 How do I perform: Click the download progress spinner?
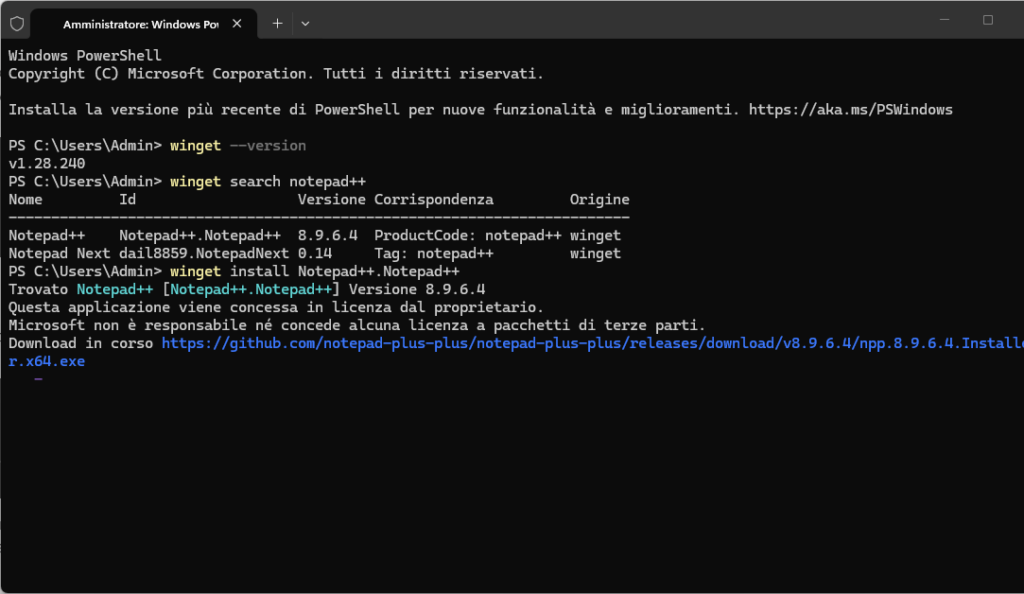39,379
